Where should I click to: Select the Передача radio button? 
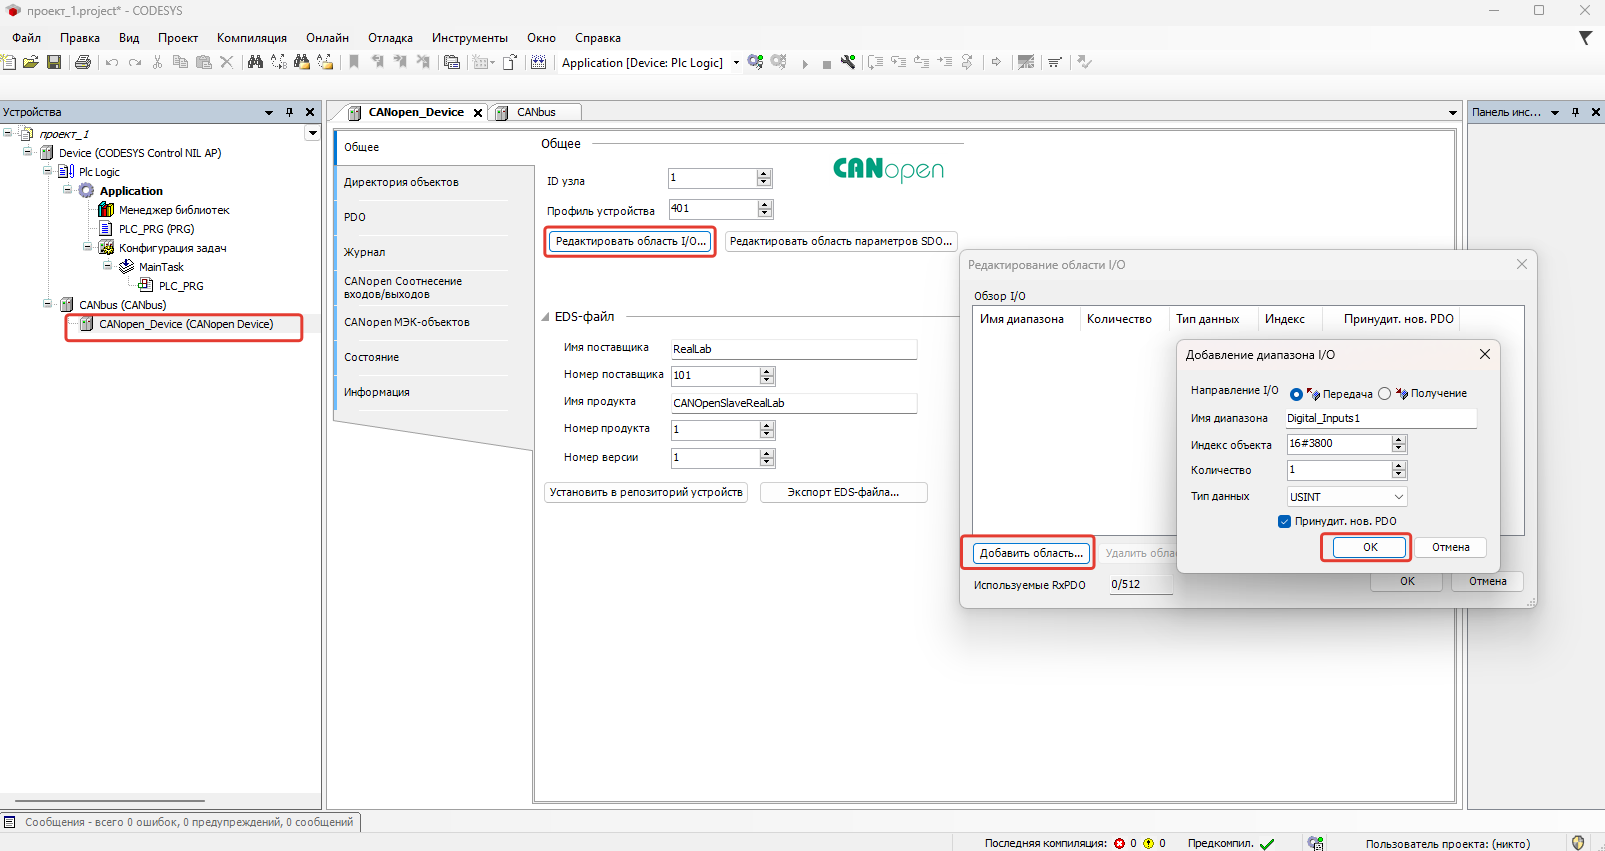click(x=1296, y=394)
